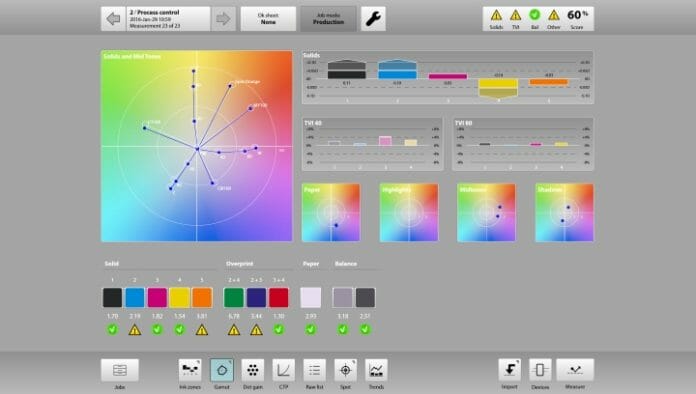Click the Import icon
The image size is (696, 394).
click(x=509, y=370)
